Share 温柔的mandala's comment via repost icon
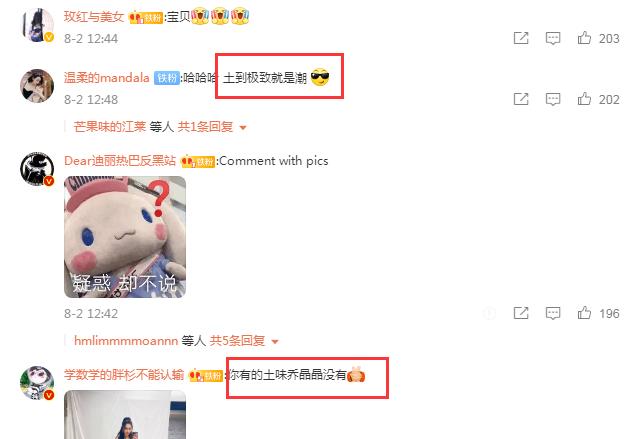 pyautogui.click(x=521, y=99)
